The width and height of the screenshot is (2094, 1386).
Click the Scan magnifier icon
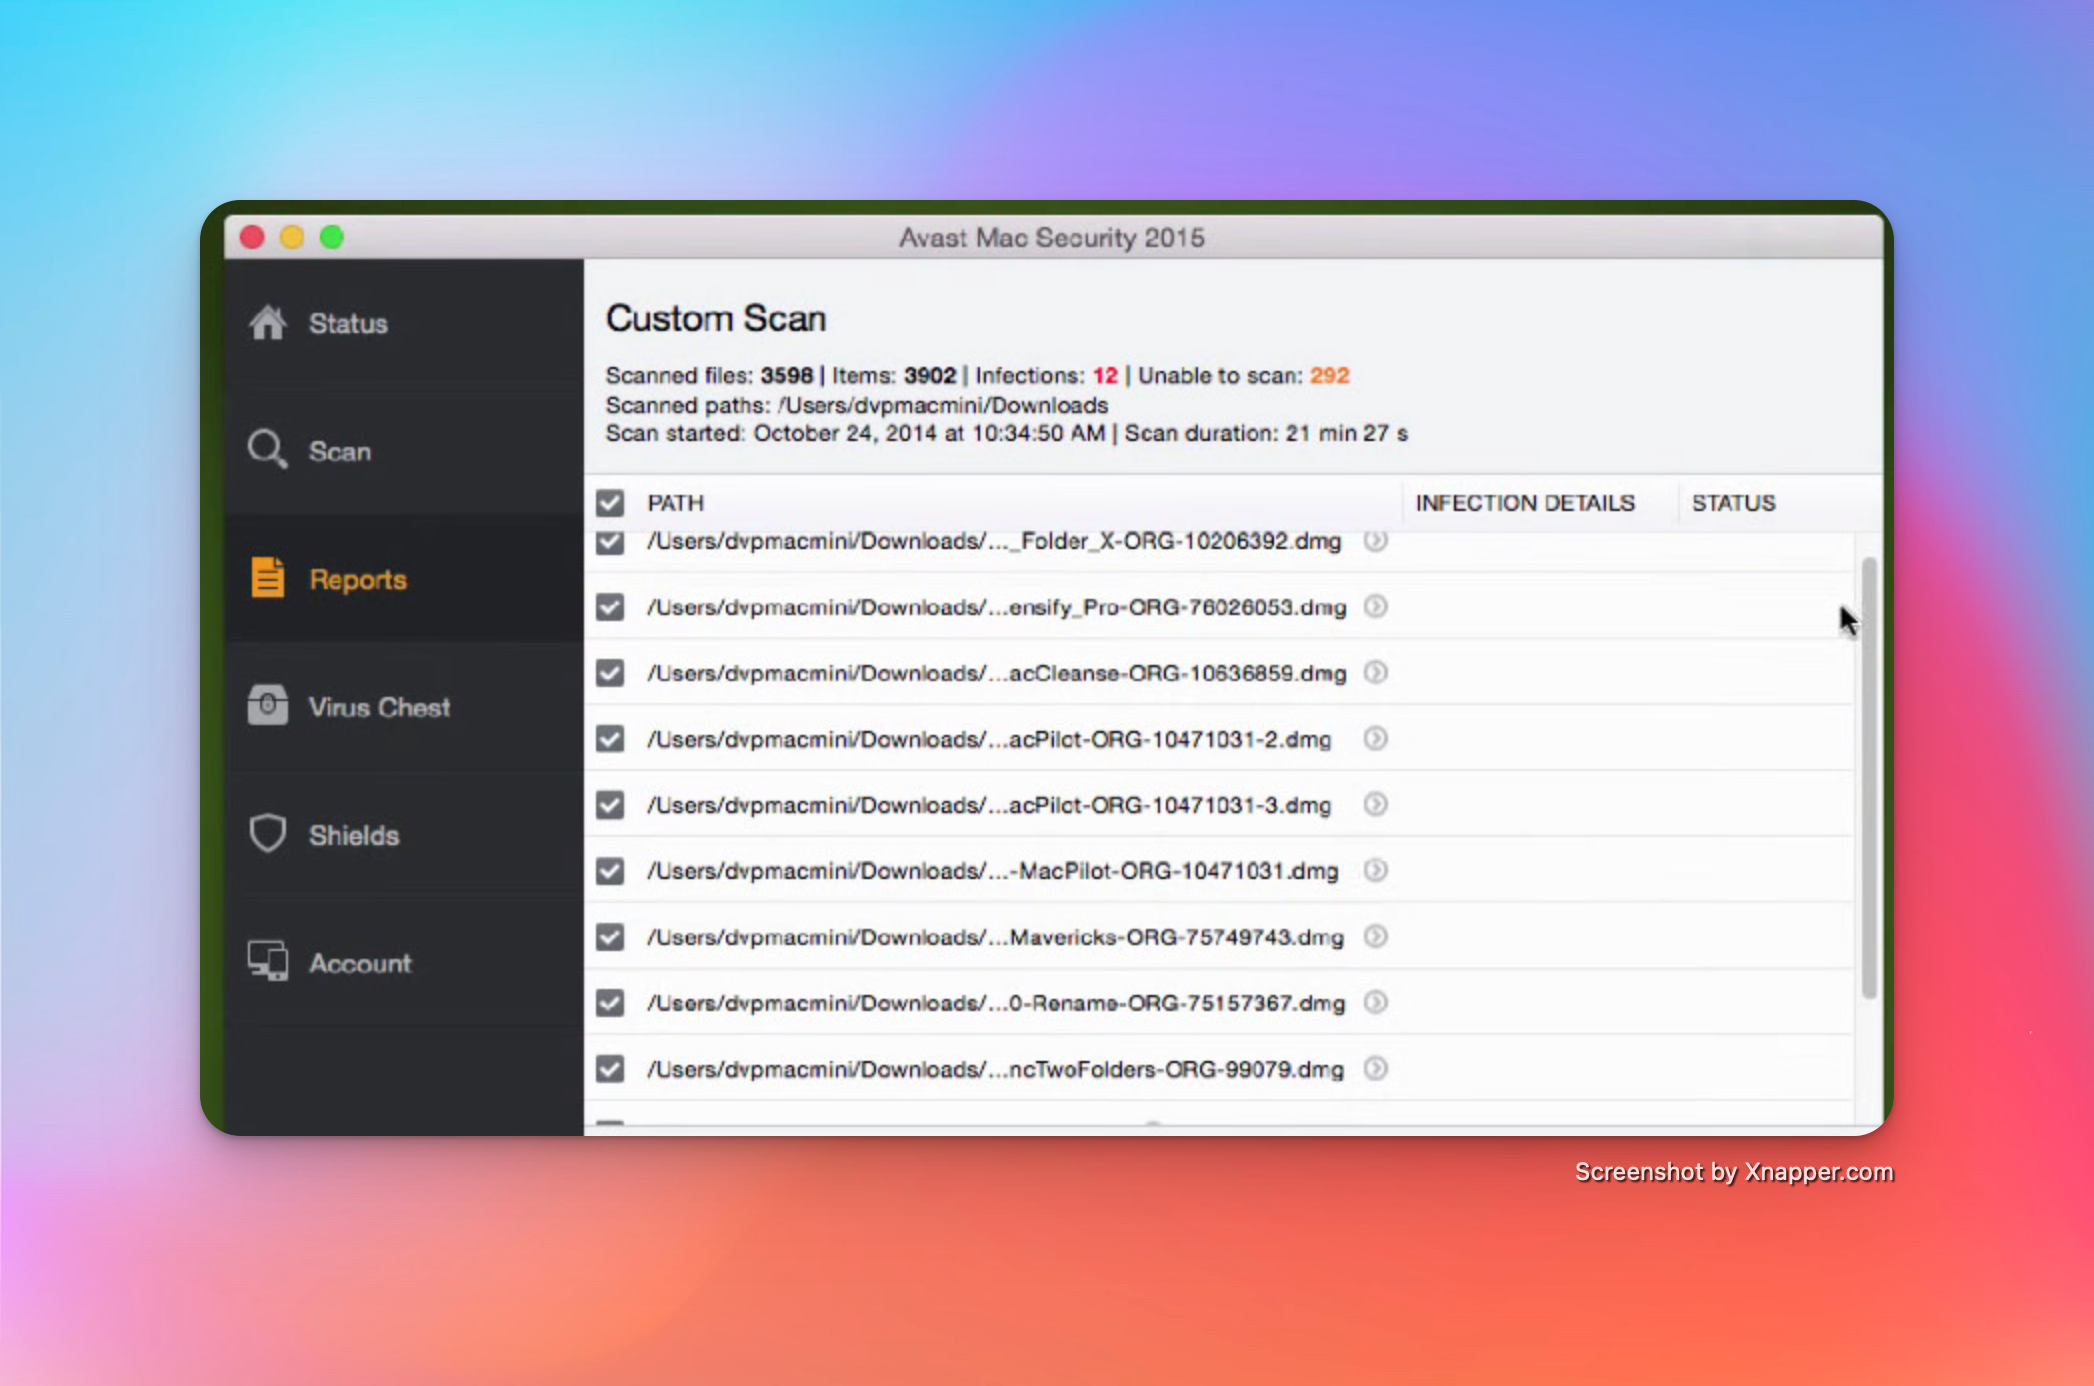(268, 450)
